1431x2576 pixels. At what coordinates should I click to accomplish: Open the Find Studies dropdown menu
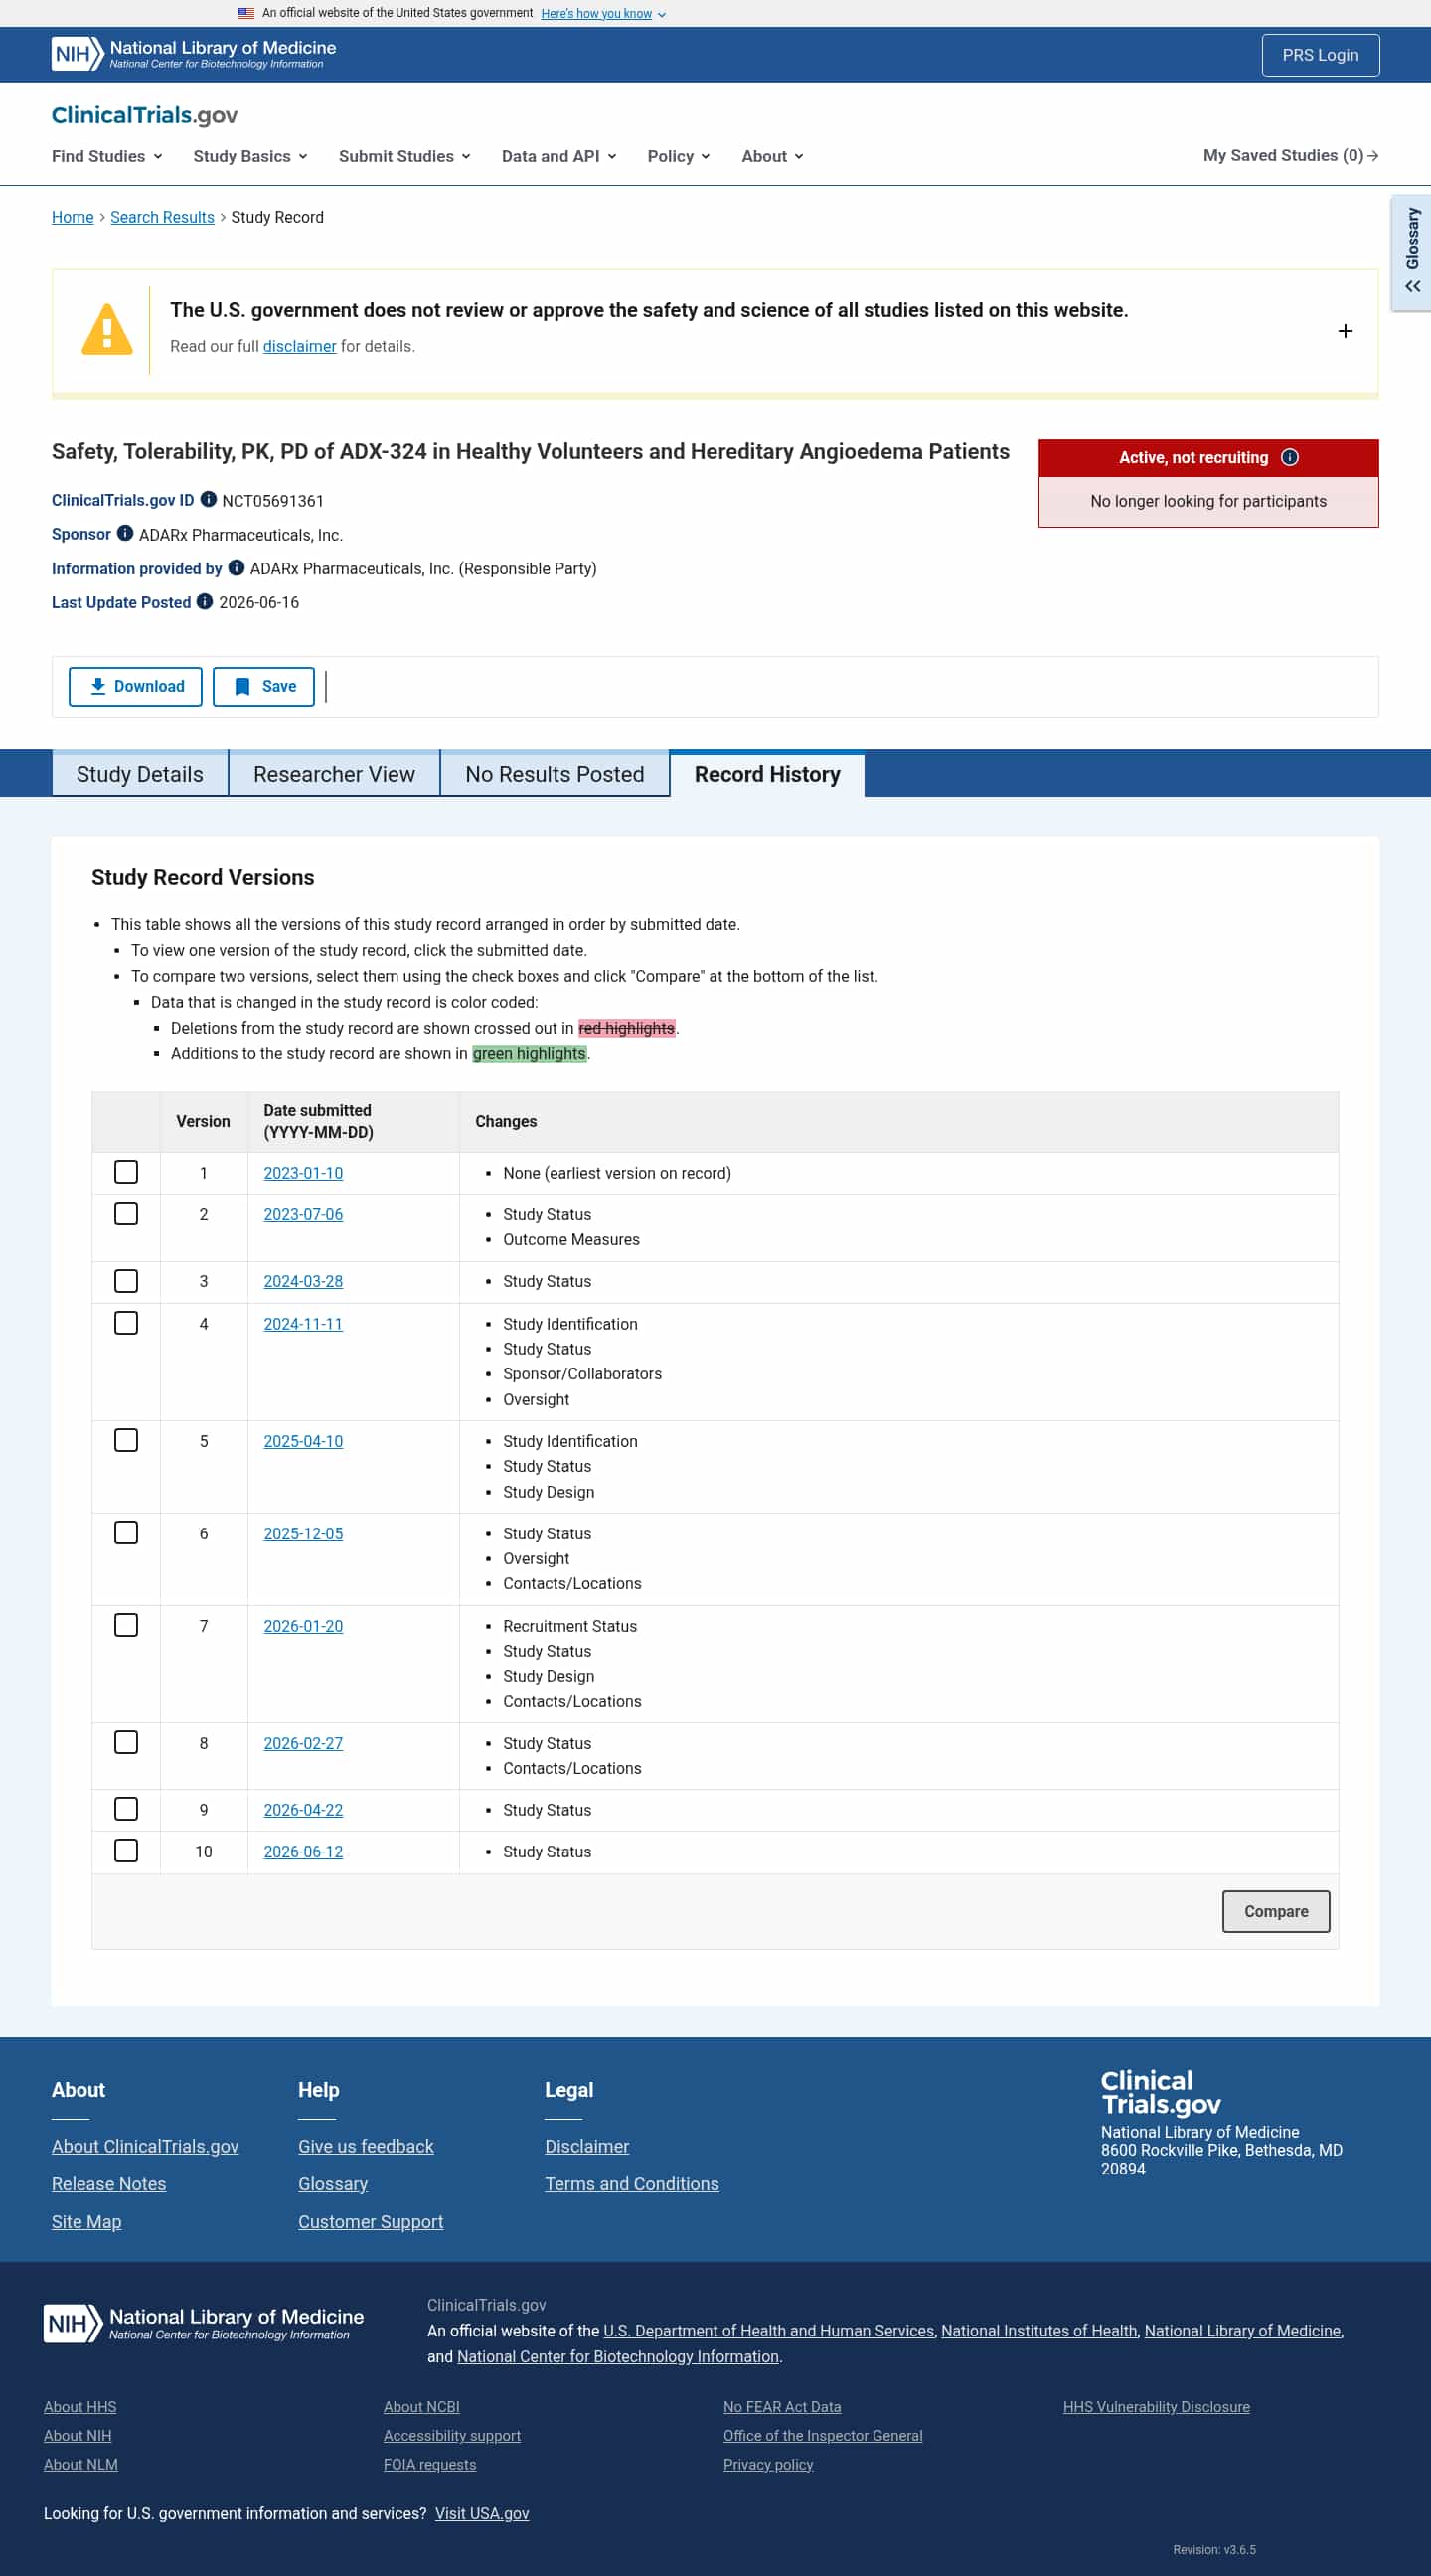point(107,156)
